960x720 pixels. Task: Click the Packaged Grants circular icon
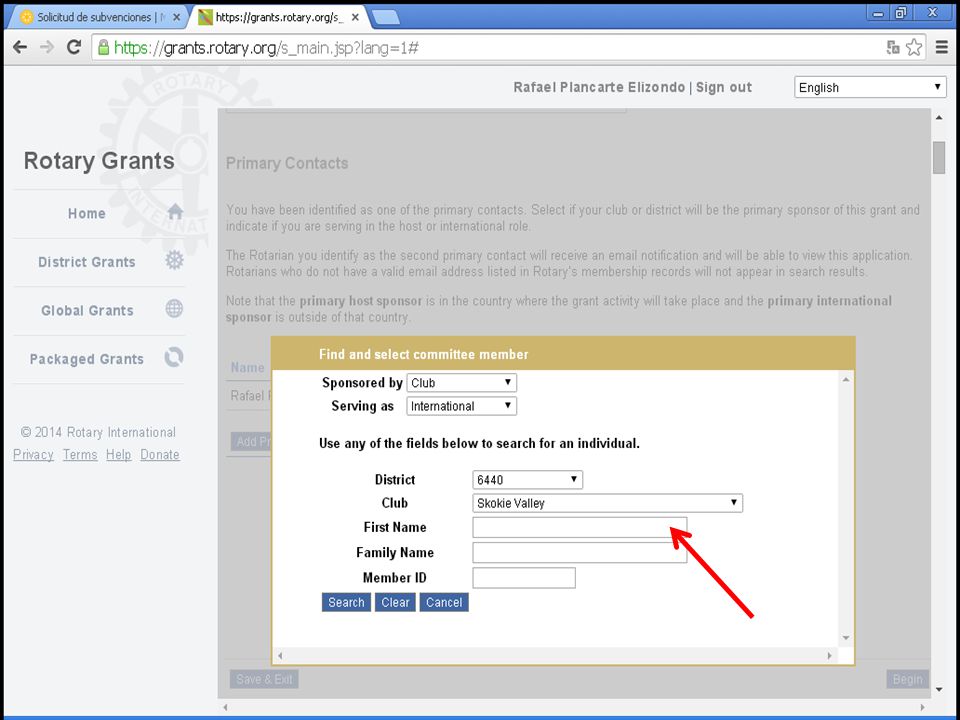coord(174,357)
